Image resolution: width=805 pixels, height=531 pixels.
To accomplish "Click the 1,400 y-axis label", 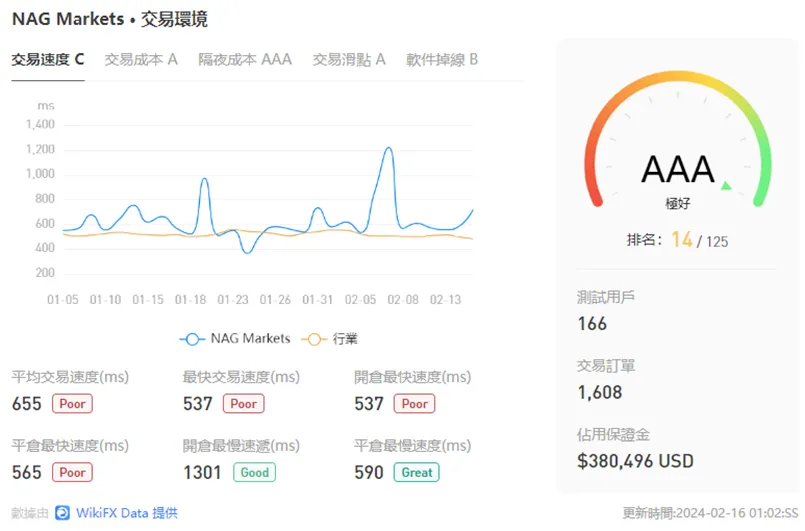I will pyautogui.click(x=40, y=124).
